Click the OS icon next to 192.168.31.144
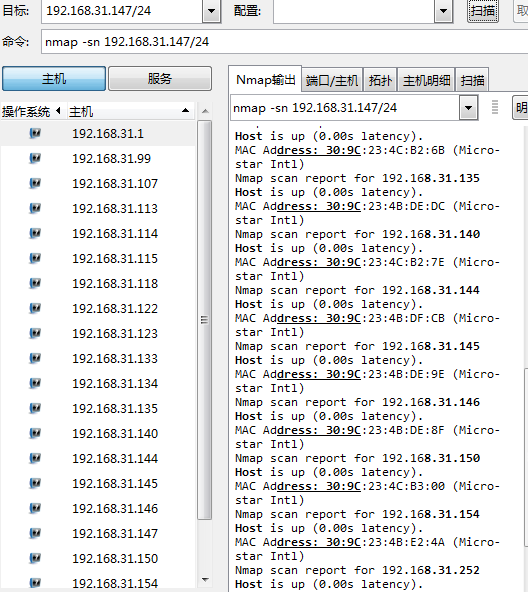Screen dimensions: 528x592 coord(35,458)
